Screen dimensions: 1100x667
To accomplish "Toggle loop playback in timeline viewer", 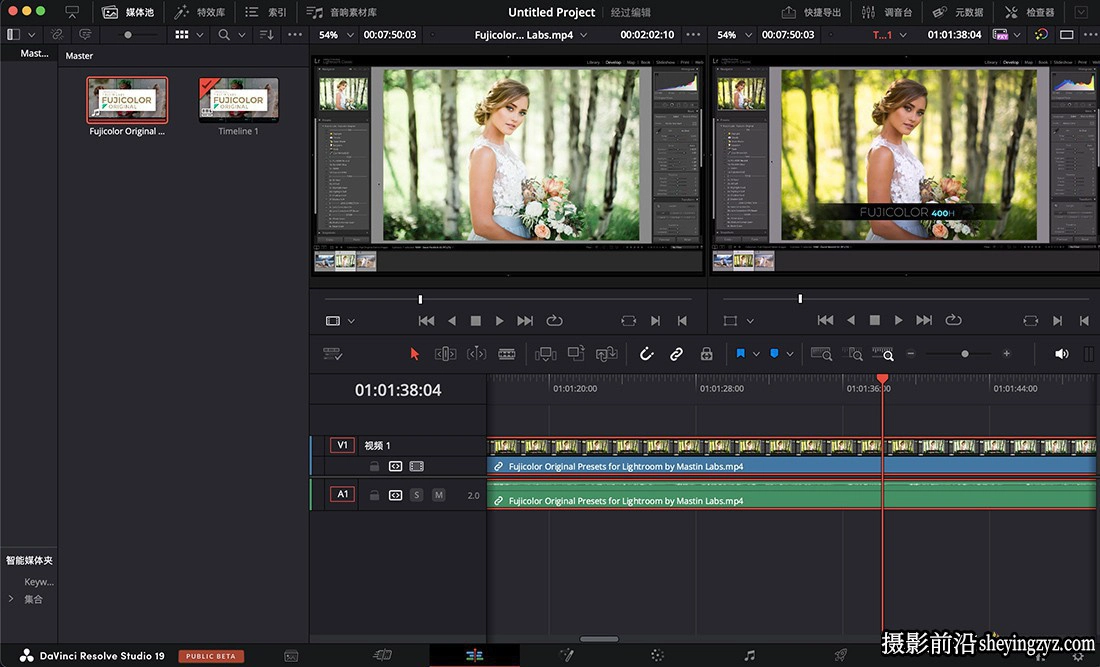I will click(x=953, y=320).
